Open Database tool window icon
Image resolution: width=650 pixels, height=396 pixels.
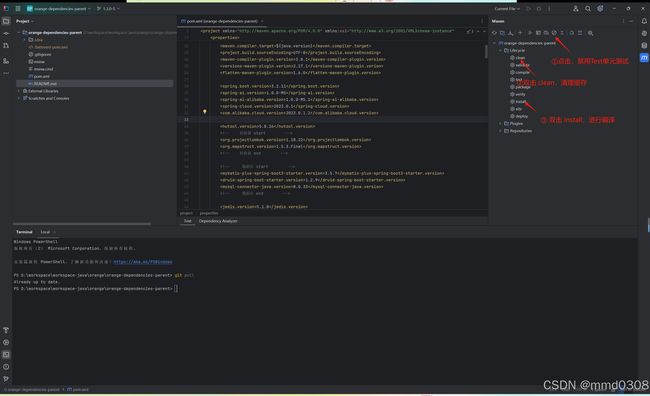coord(644,45)
